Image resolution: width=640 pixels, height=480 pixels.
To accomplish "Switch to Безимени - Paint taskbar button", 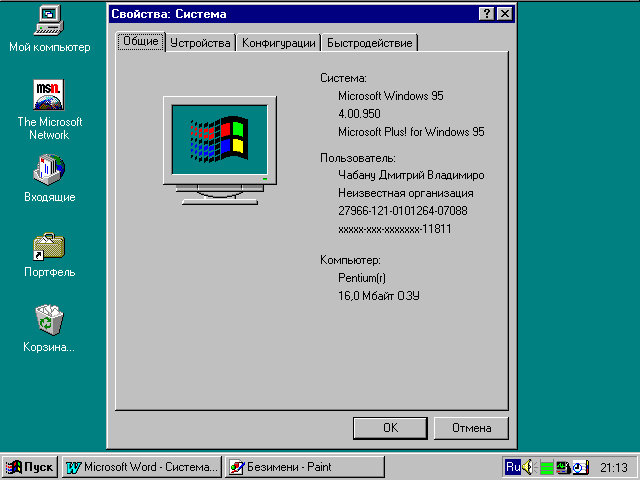I will pos(304,467).
